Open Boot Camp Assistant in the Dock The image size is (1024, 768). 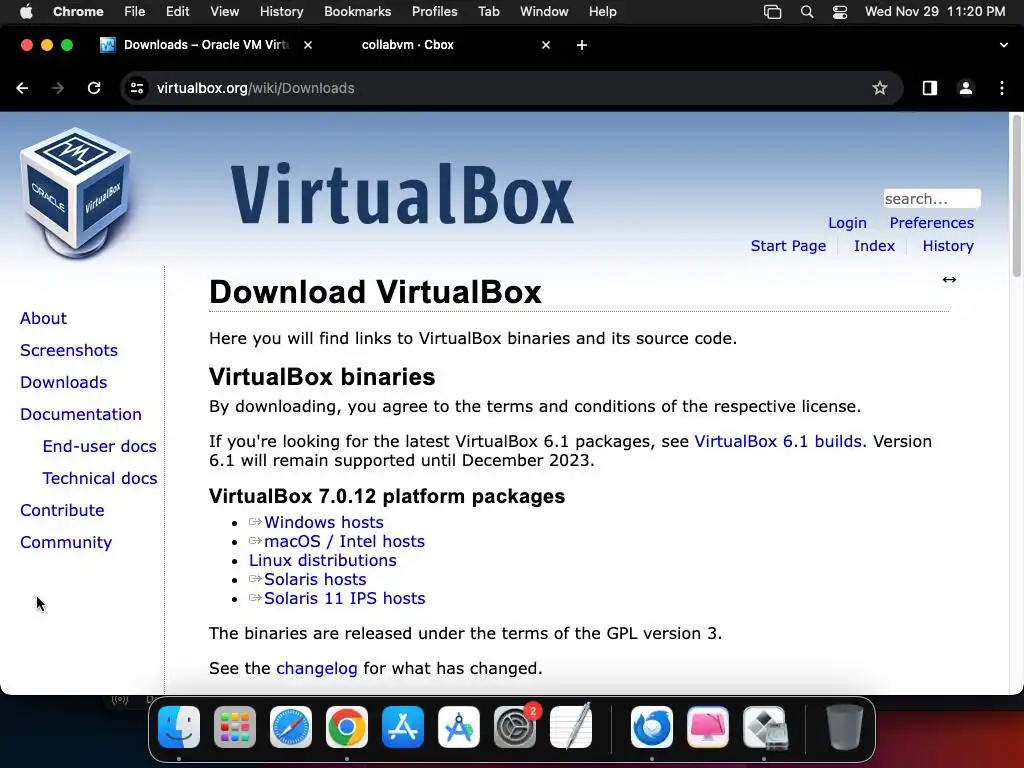tap(764, 727)
